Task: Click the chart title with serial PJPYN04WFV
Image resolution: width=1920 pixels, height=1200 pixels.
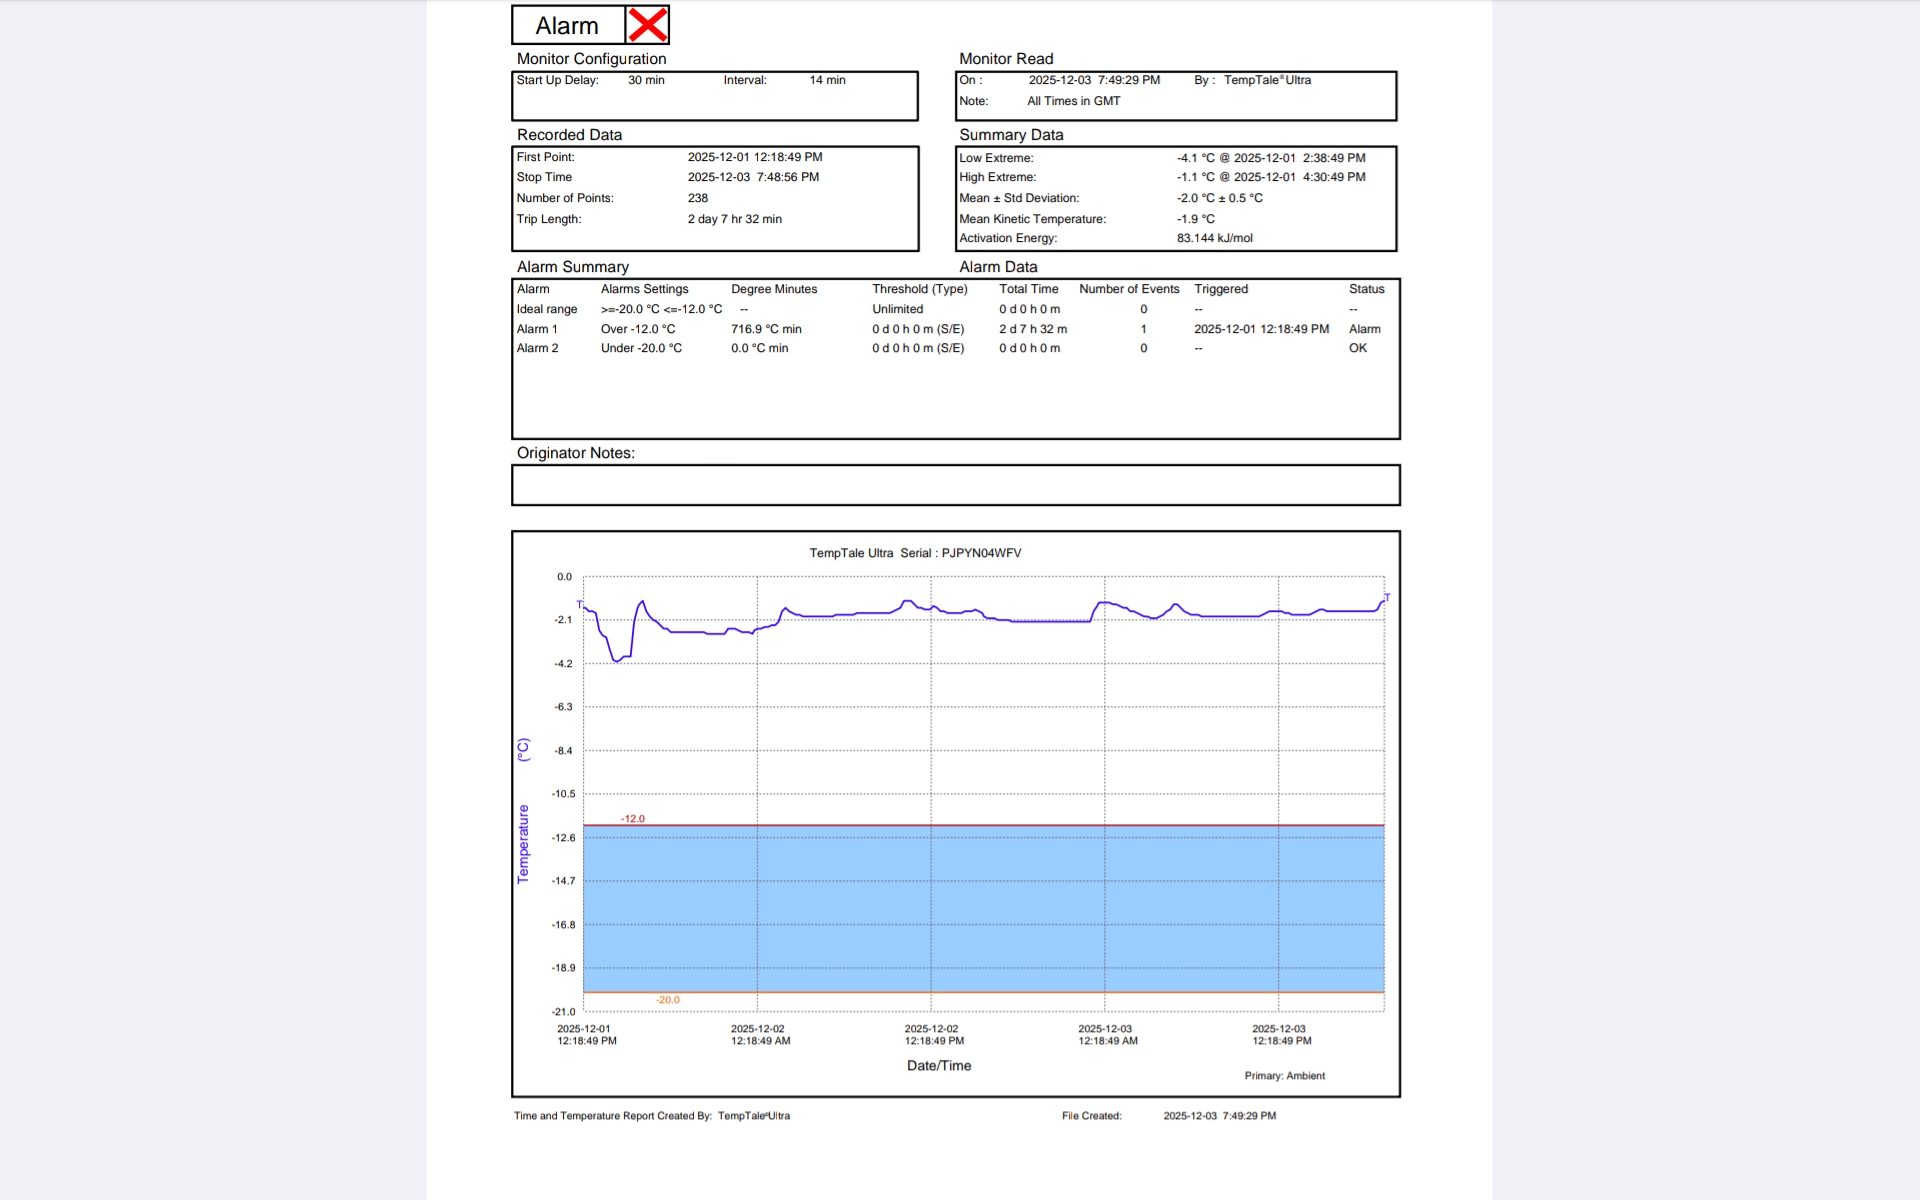Action: [x=915, y=553]
